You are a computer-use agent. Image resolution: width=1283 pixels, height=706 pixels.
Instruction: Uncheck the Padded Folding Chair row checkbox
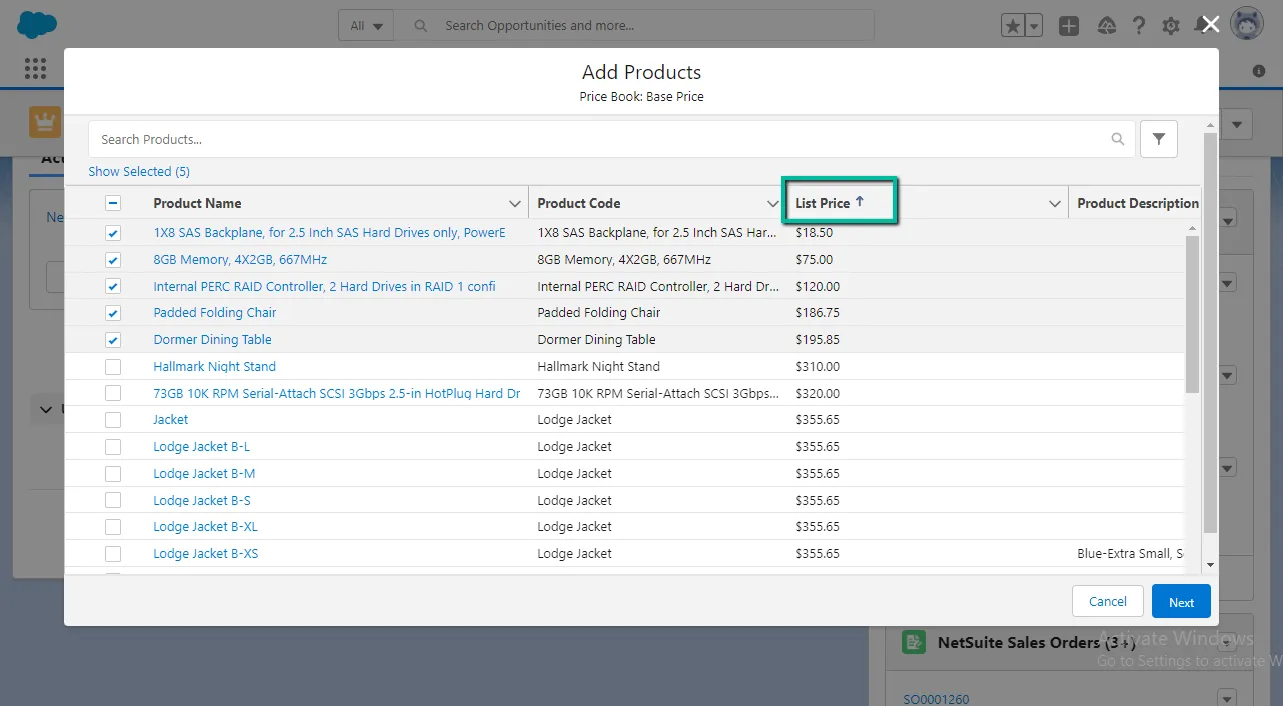[x=113, y=313]
